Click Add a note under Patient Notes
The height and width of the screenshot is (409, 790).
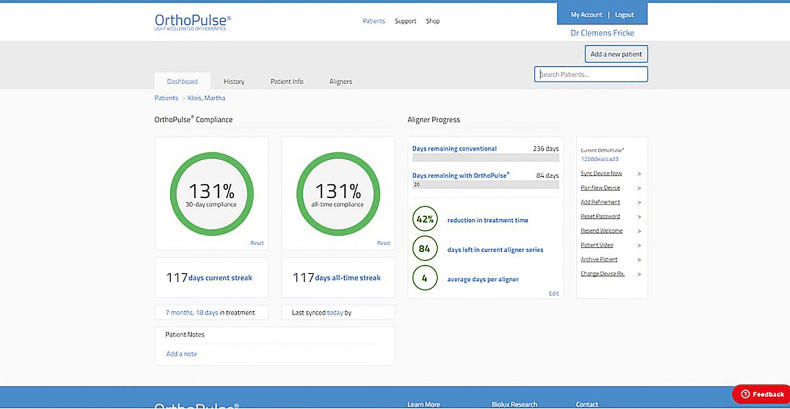point(181,354)
